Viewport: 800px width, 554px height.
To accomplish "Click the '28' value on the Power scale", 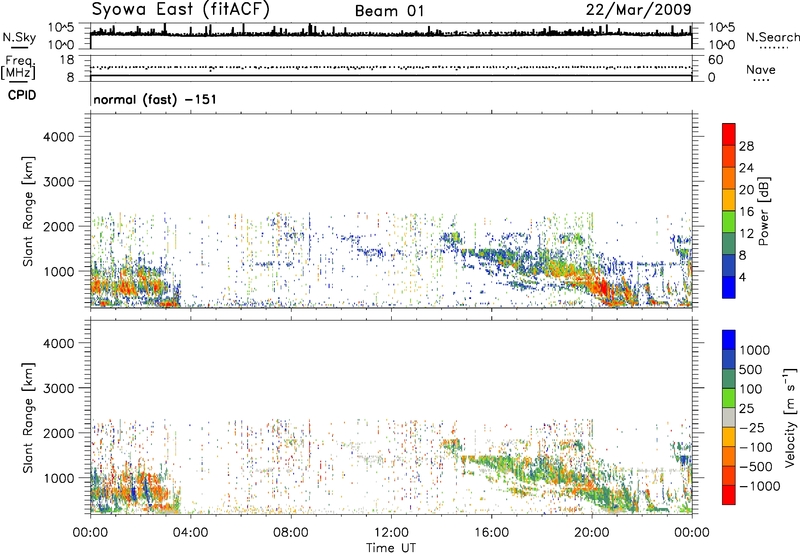I will click(746, 146).
